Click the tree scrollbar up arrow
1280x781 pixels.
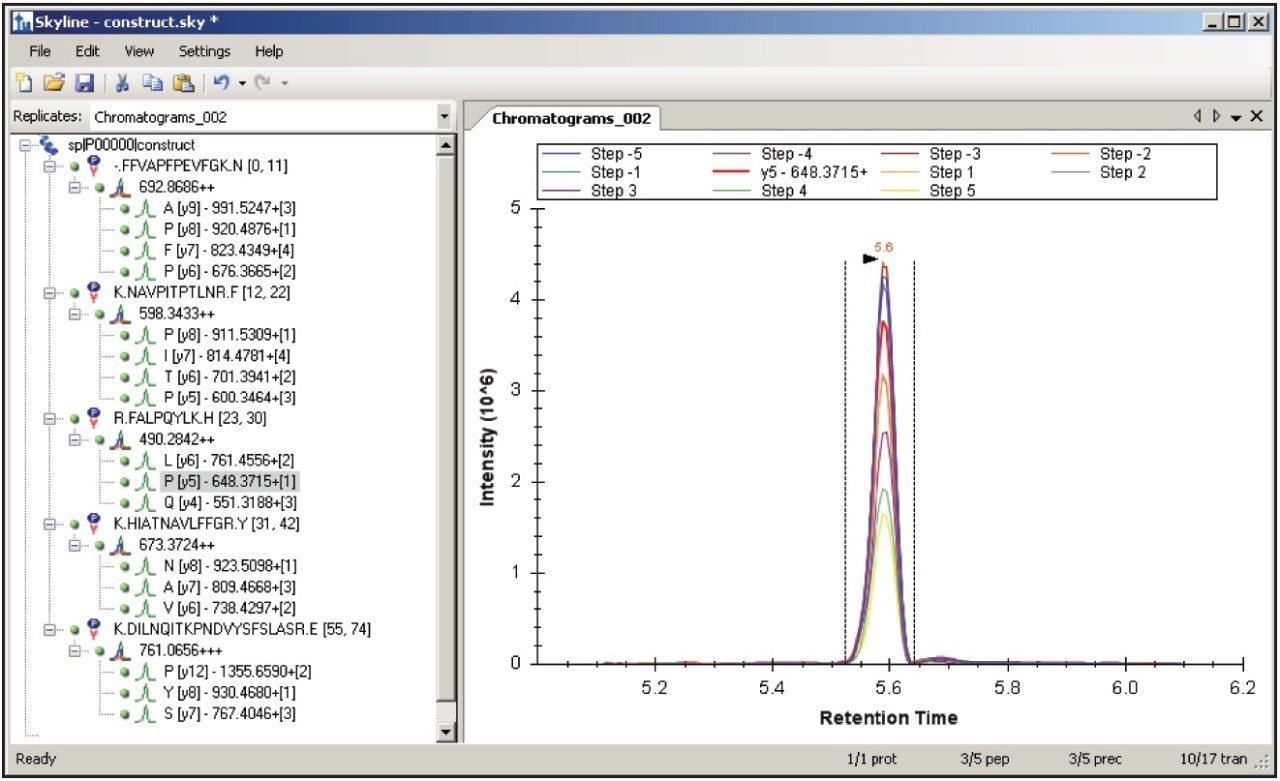tap(446, 146)
